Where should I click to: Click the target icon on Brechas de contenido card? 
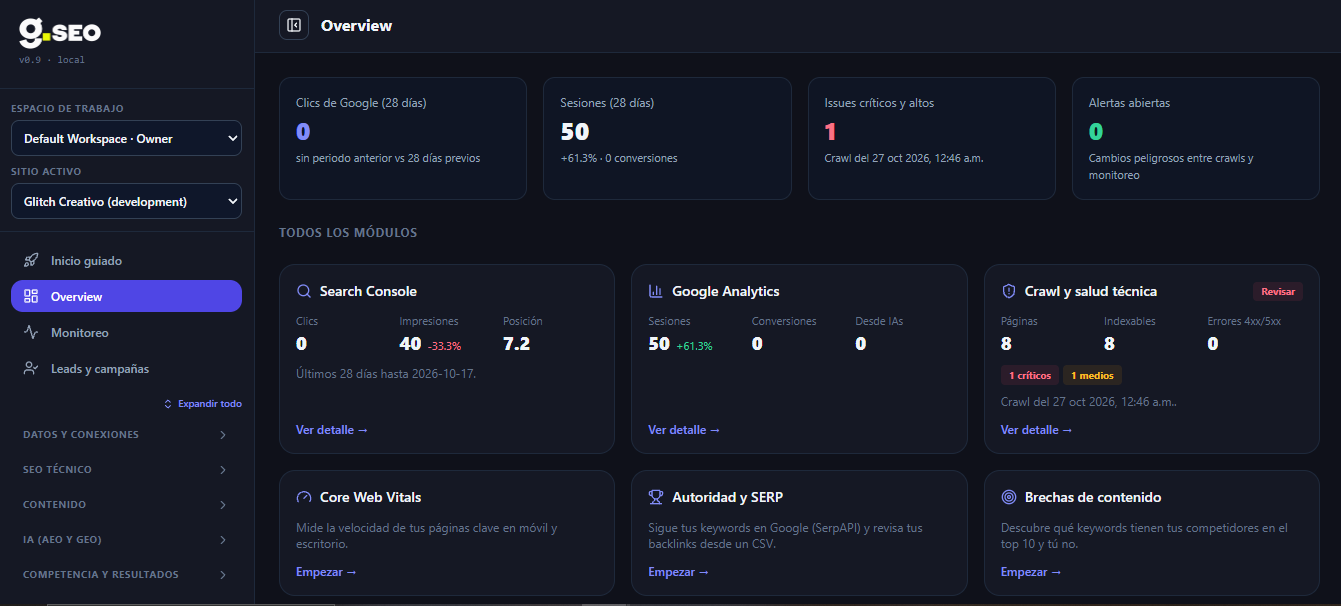tap(1009, 498)
